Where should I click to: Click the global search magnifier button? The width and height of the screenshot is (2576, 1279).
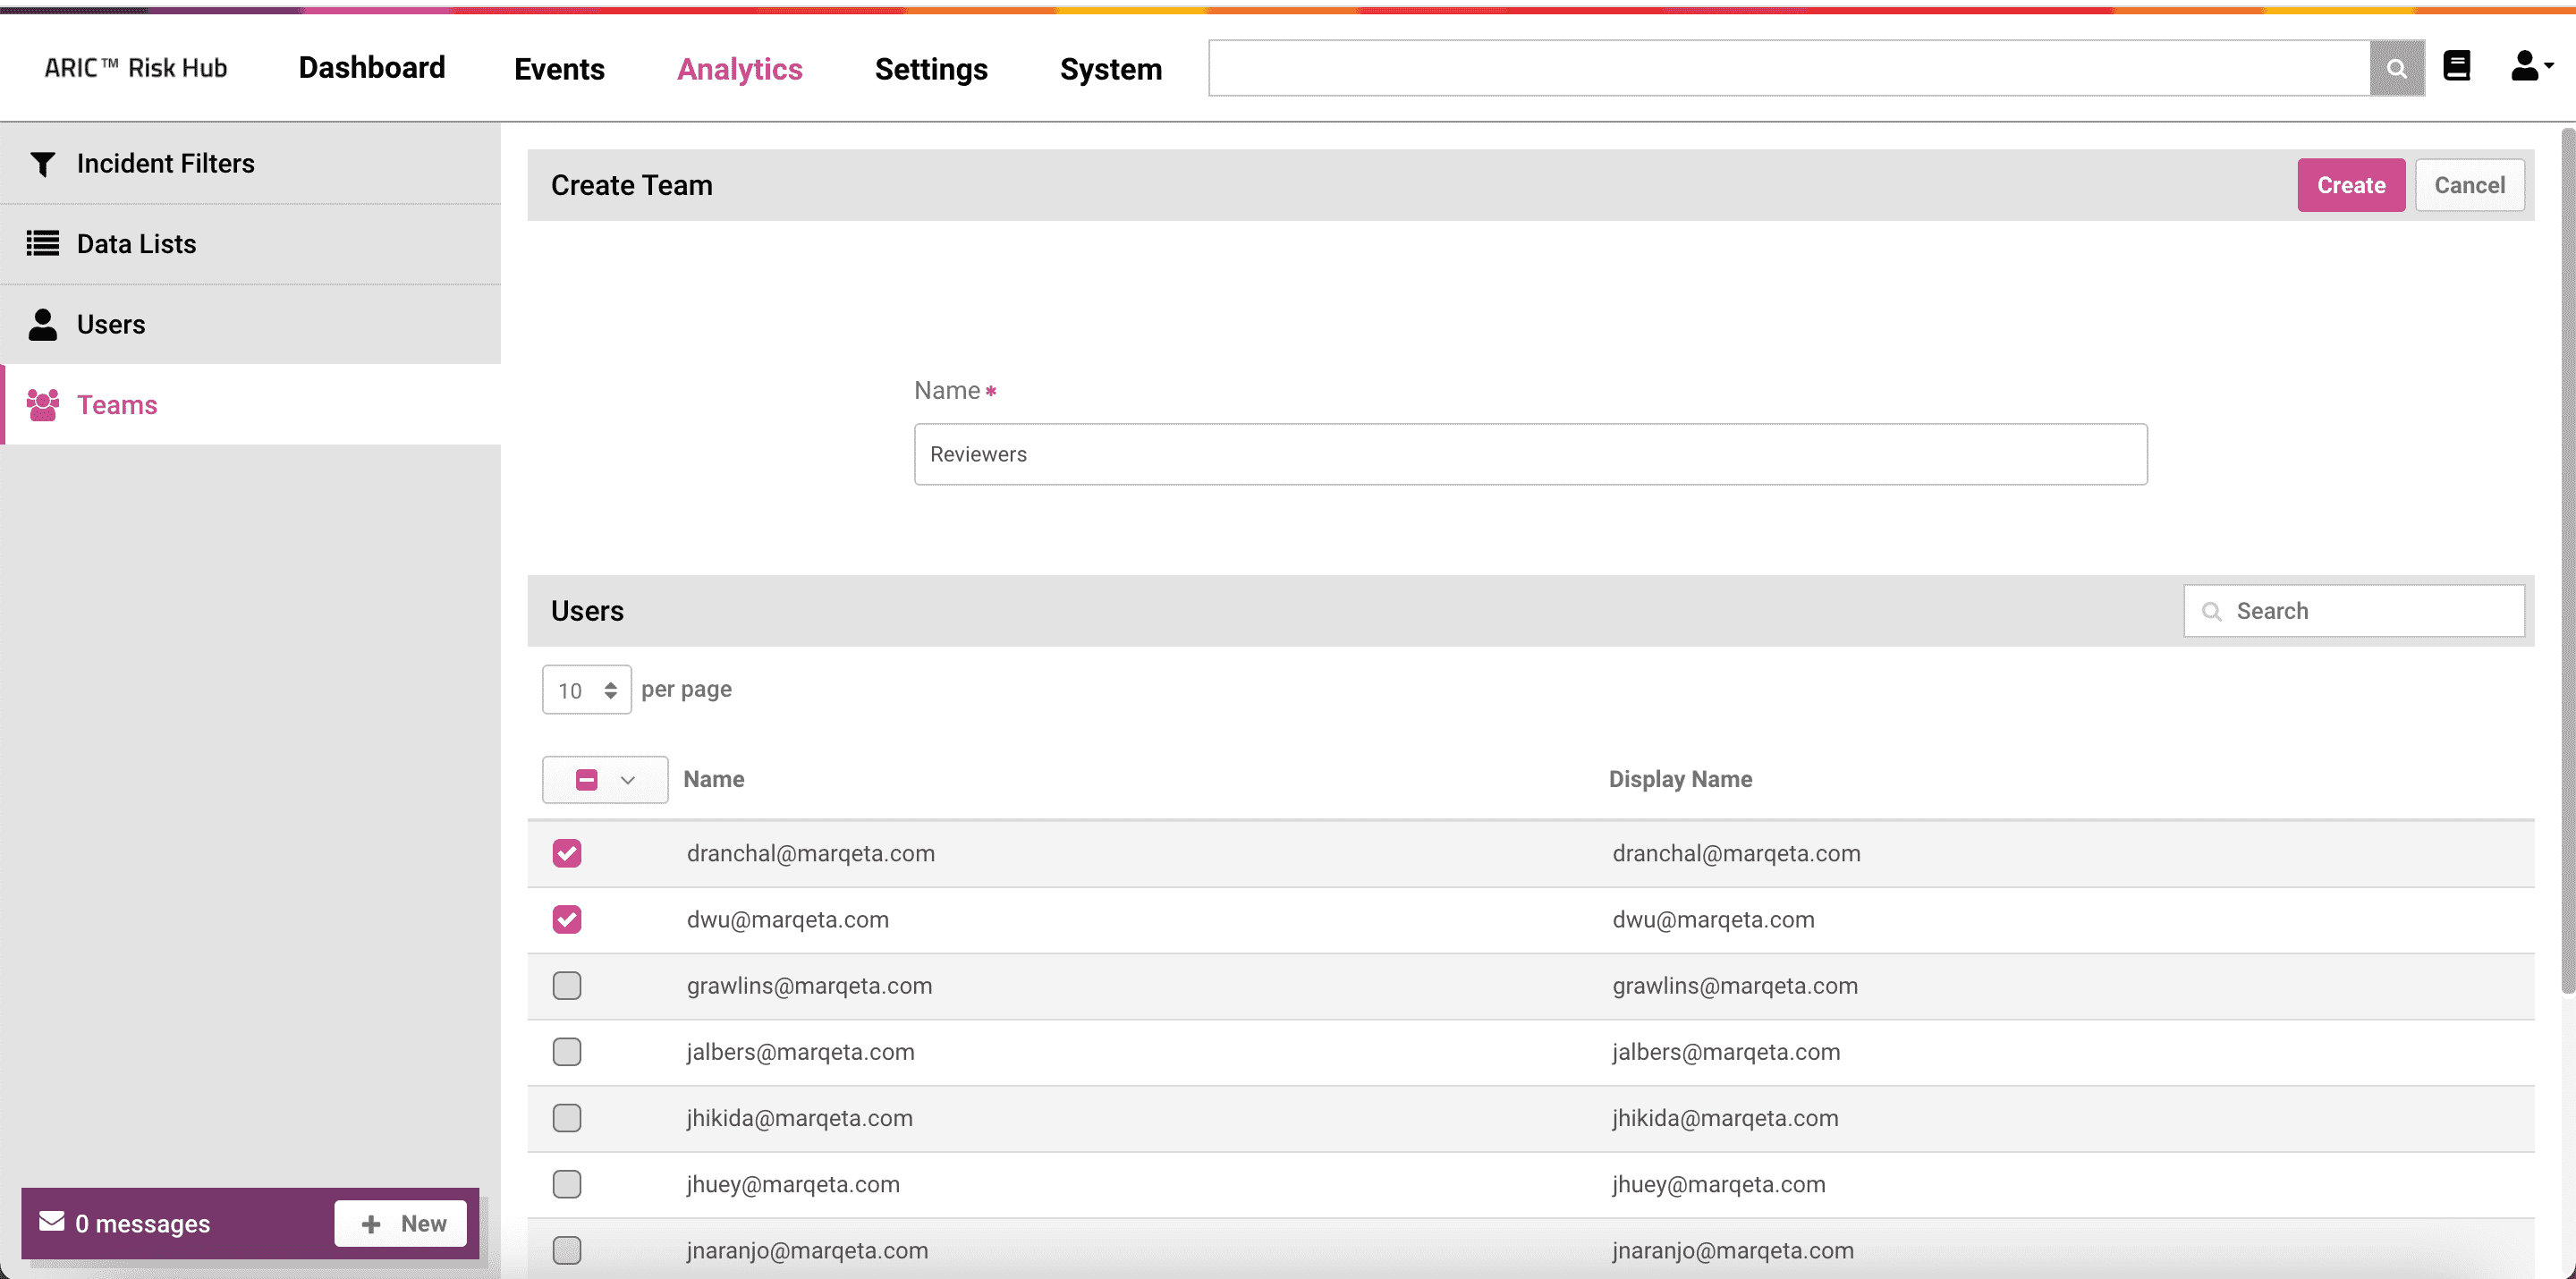2396,68
